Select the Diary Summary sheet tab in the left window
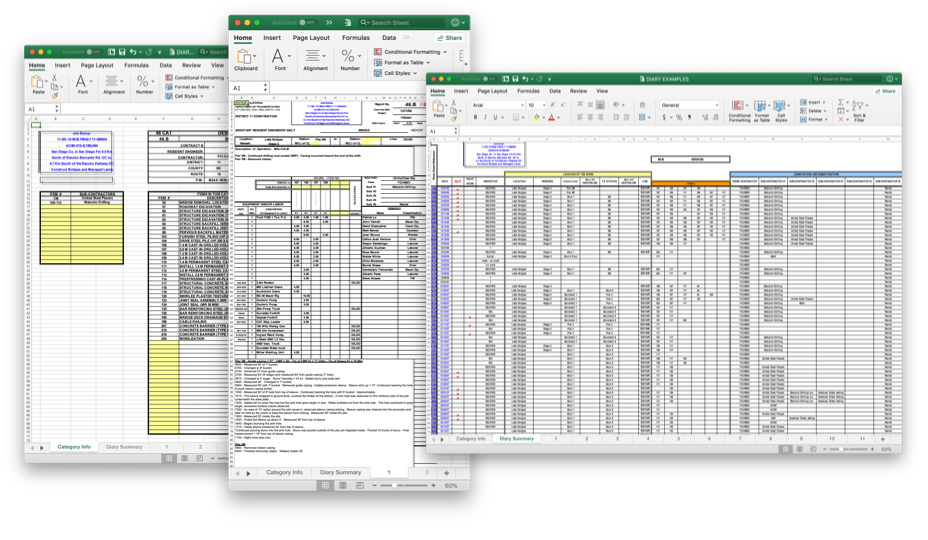The image size is (928, 540). (124, 447)
